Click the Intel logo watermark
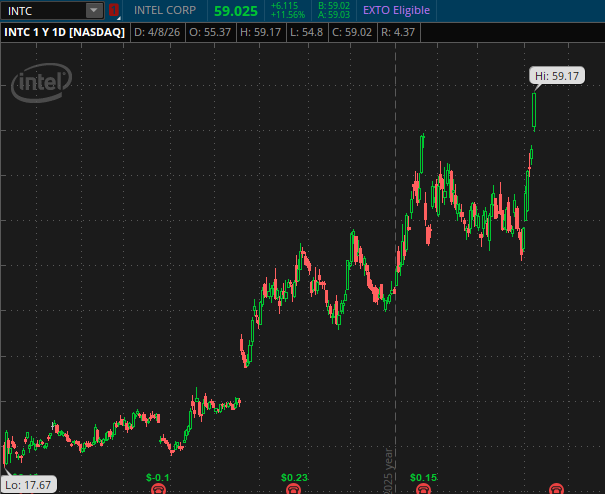 tap(42, 83)
